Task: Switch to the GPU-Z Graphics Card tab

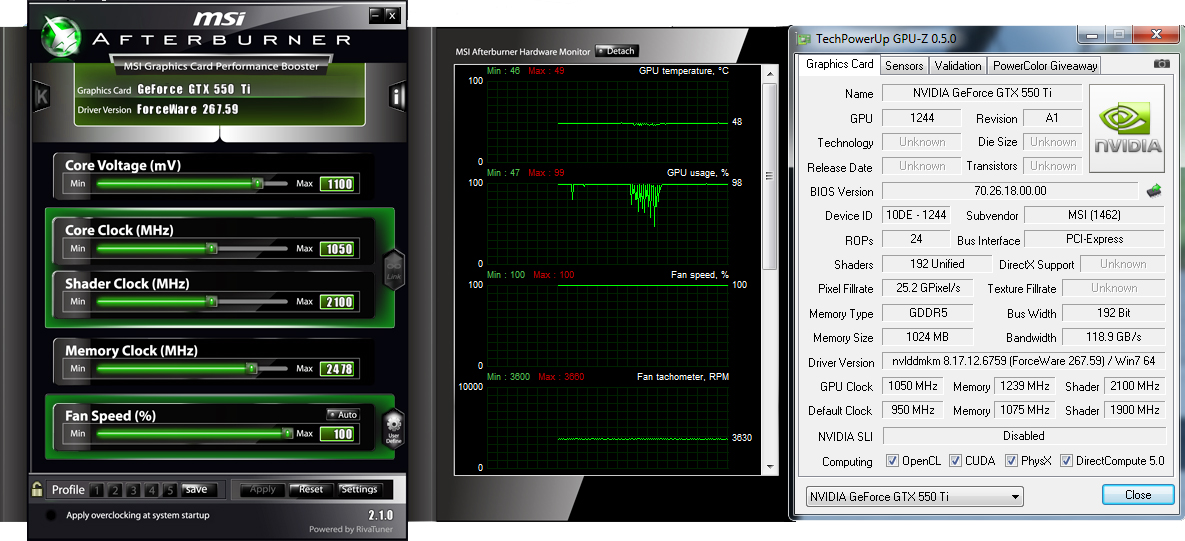Action: coord(840,64)
